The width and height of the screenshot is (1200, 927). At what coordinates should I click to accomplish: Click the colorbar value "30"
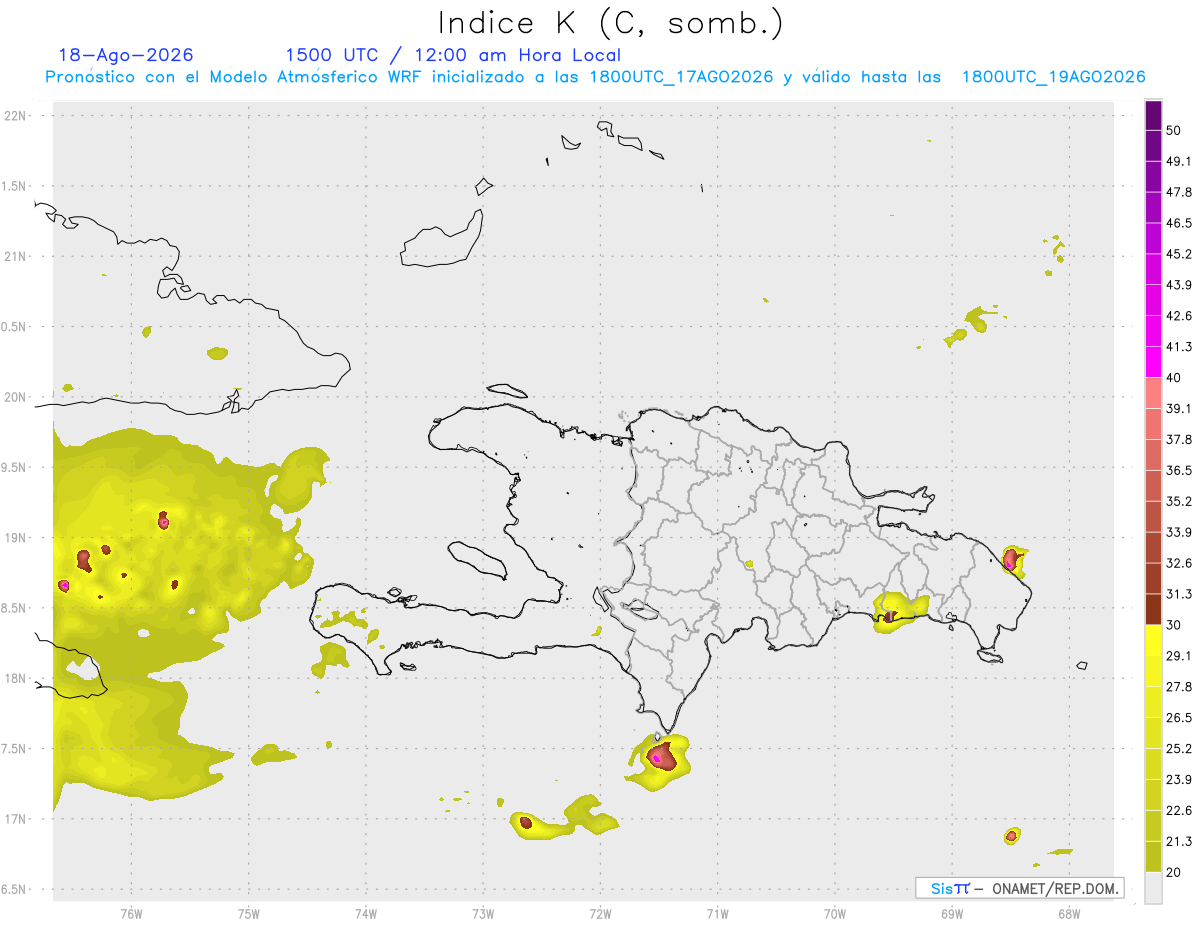1172,625
